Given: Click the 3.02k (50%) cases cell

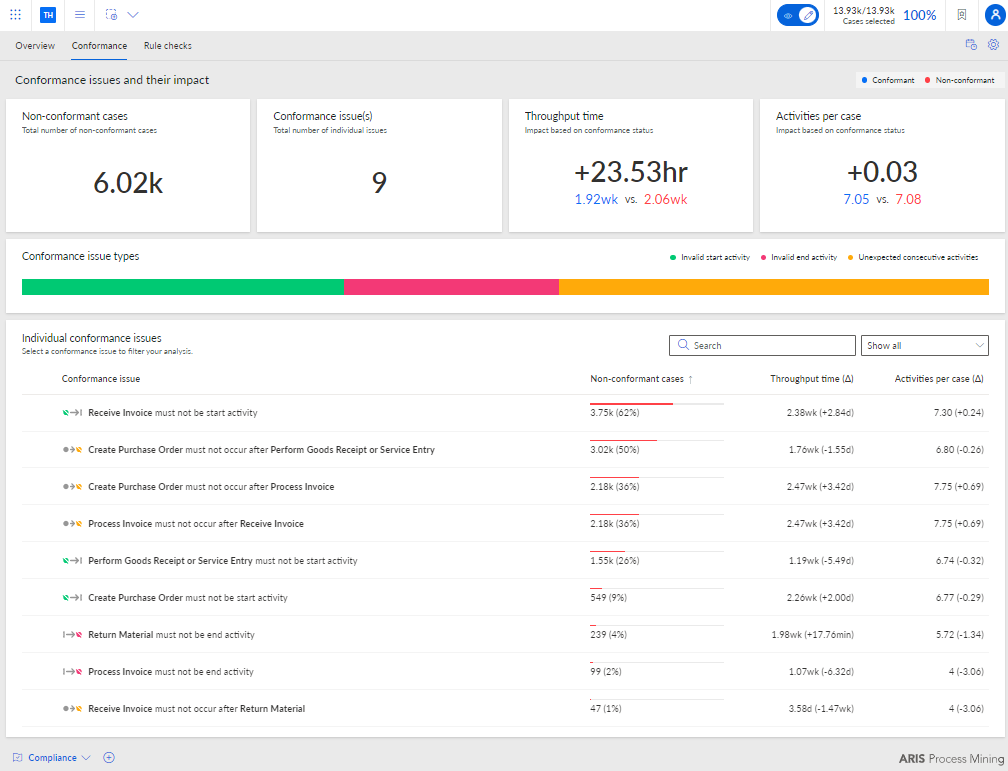Looking at the screenshot, I should pos(615,449).
